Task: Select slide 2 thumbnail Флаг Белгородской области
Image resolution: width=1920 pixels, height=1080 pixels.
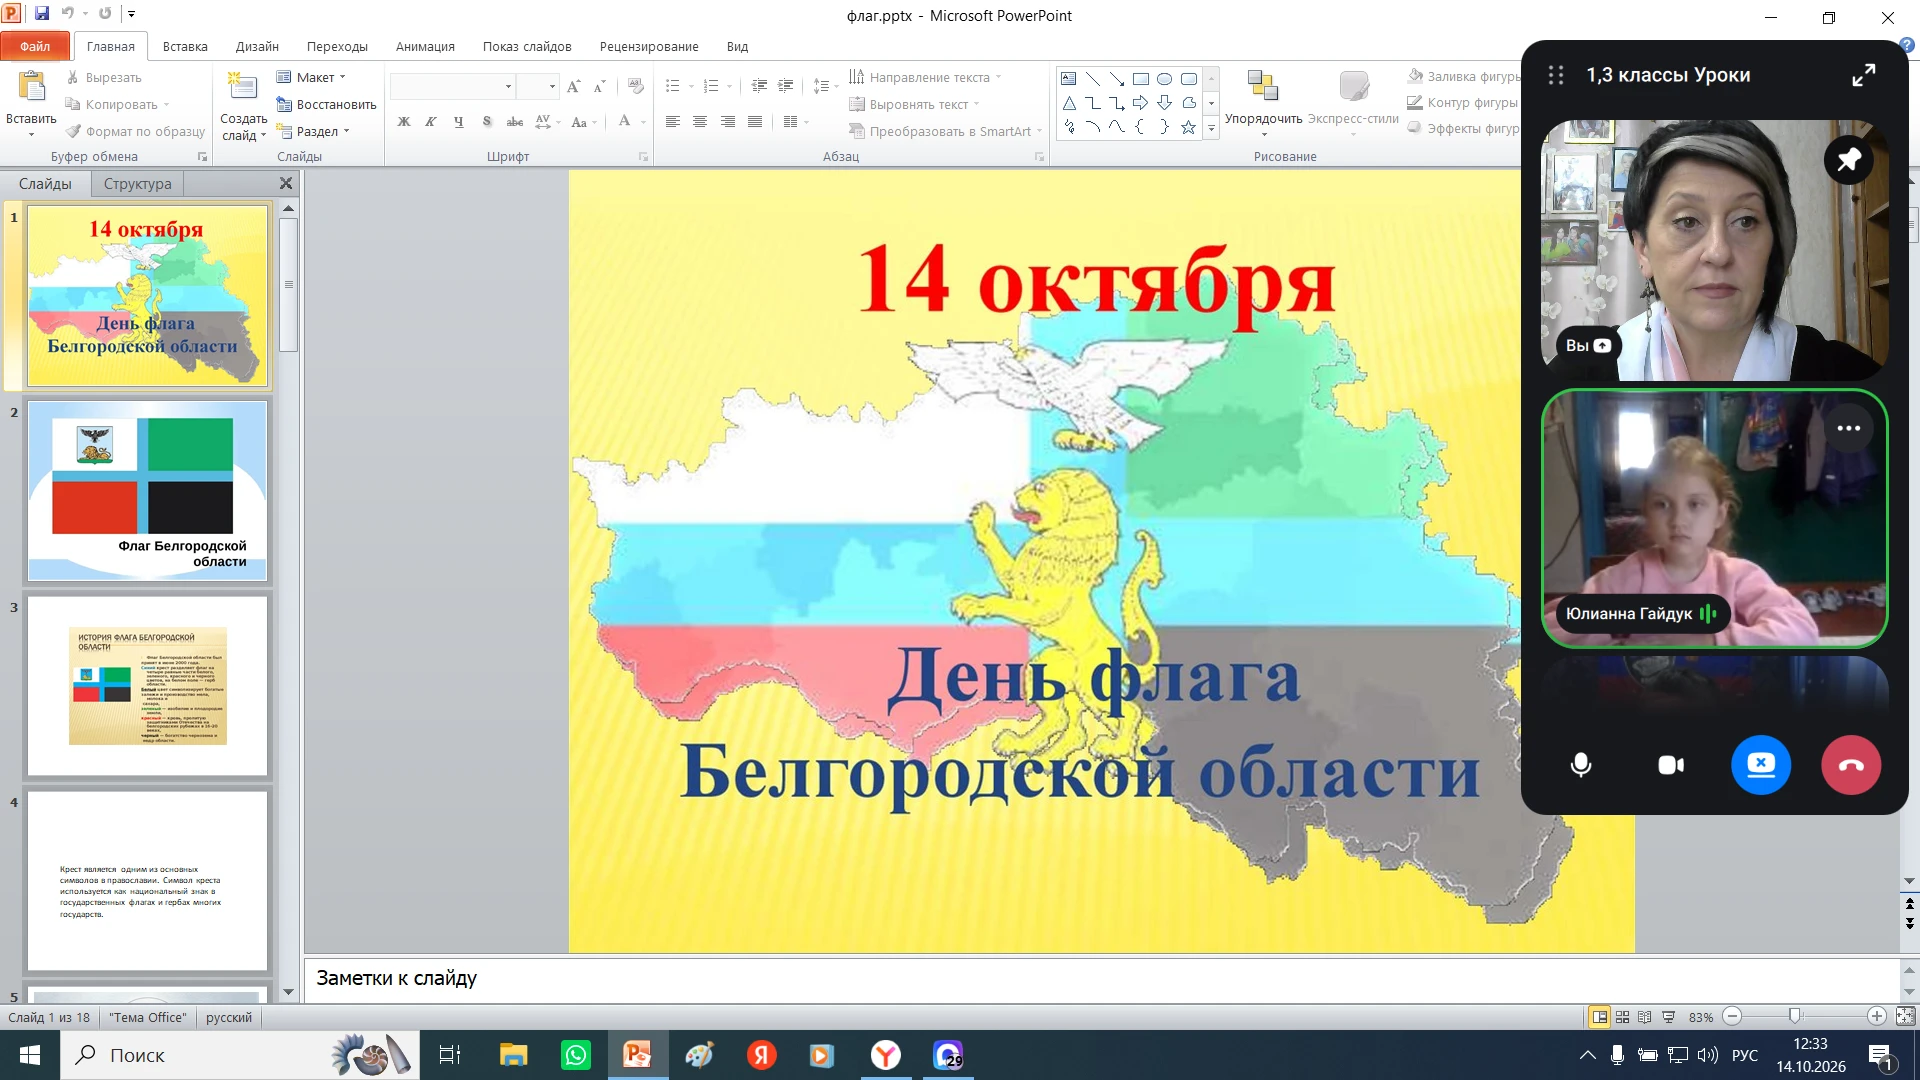Action: tap(147, 491)
